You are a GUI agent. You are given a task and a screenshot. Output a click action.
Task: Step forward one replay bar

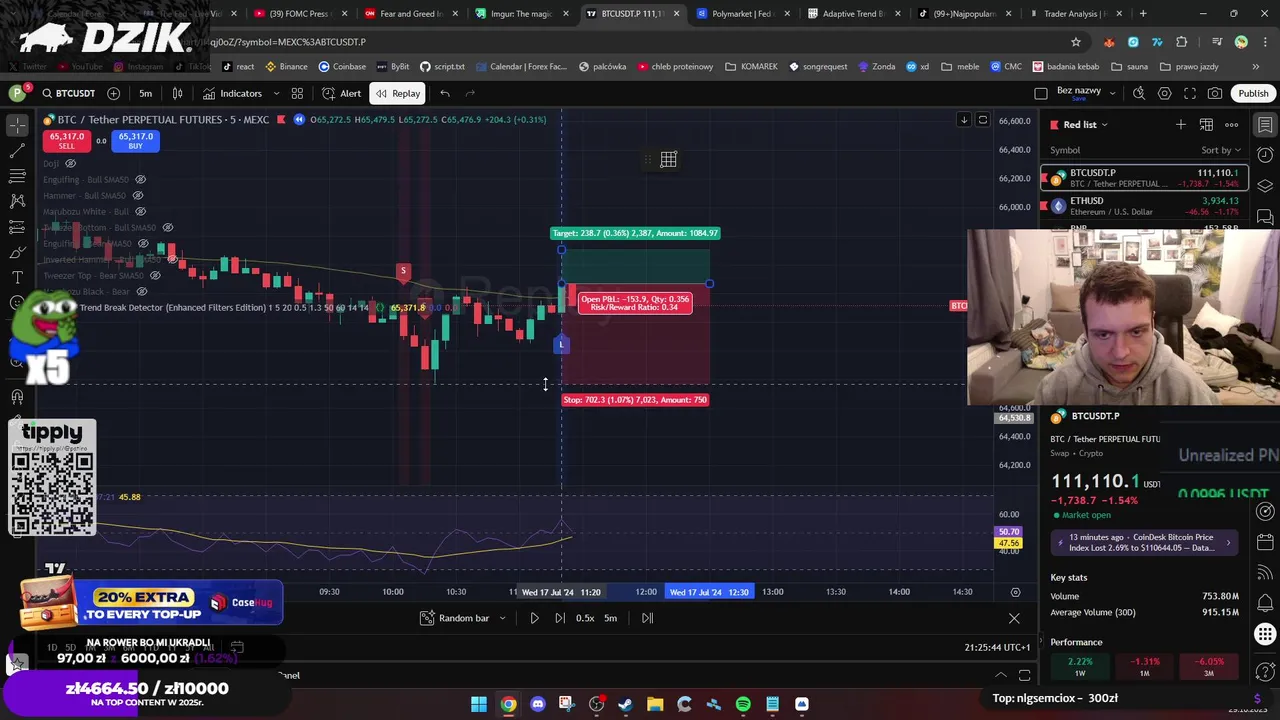(x=559, y=618)
